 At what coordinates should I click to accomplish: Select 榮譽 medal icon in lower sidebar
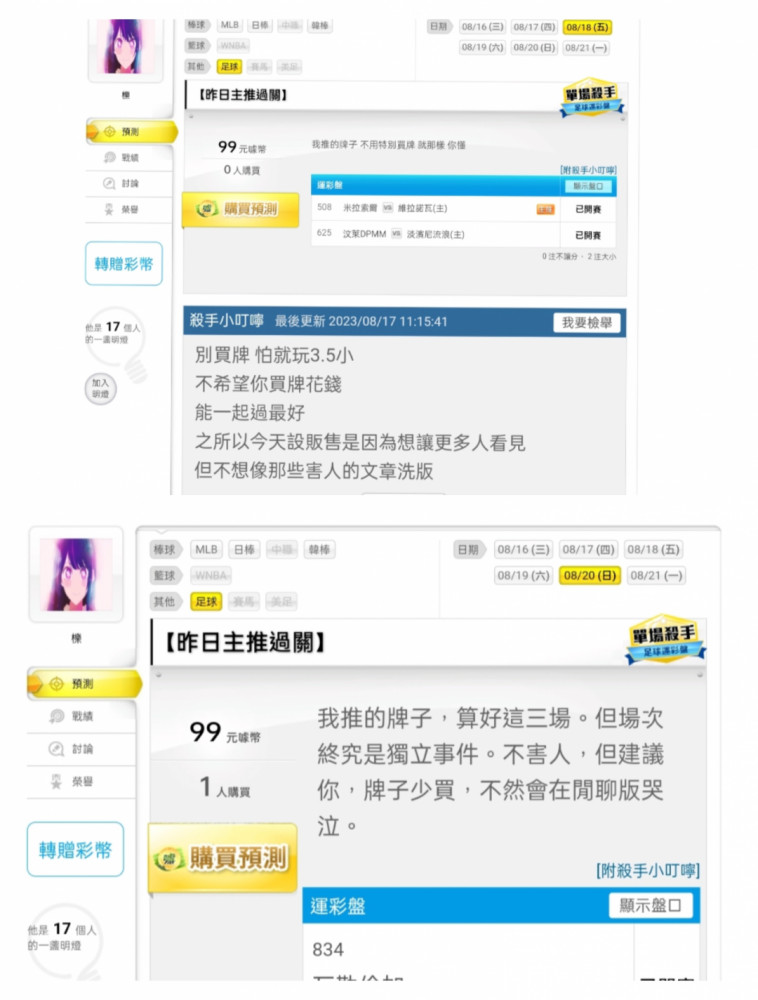click(56, 781)
